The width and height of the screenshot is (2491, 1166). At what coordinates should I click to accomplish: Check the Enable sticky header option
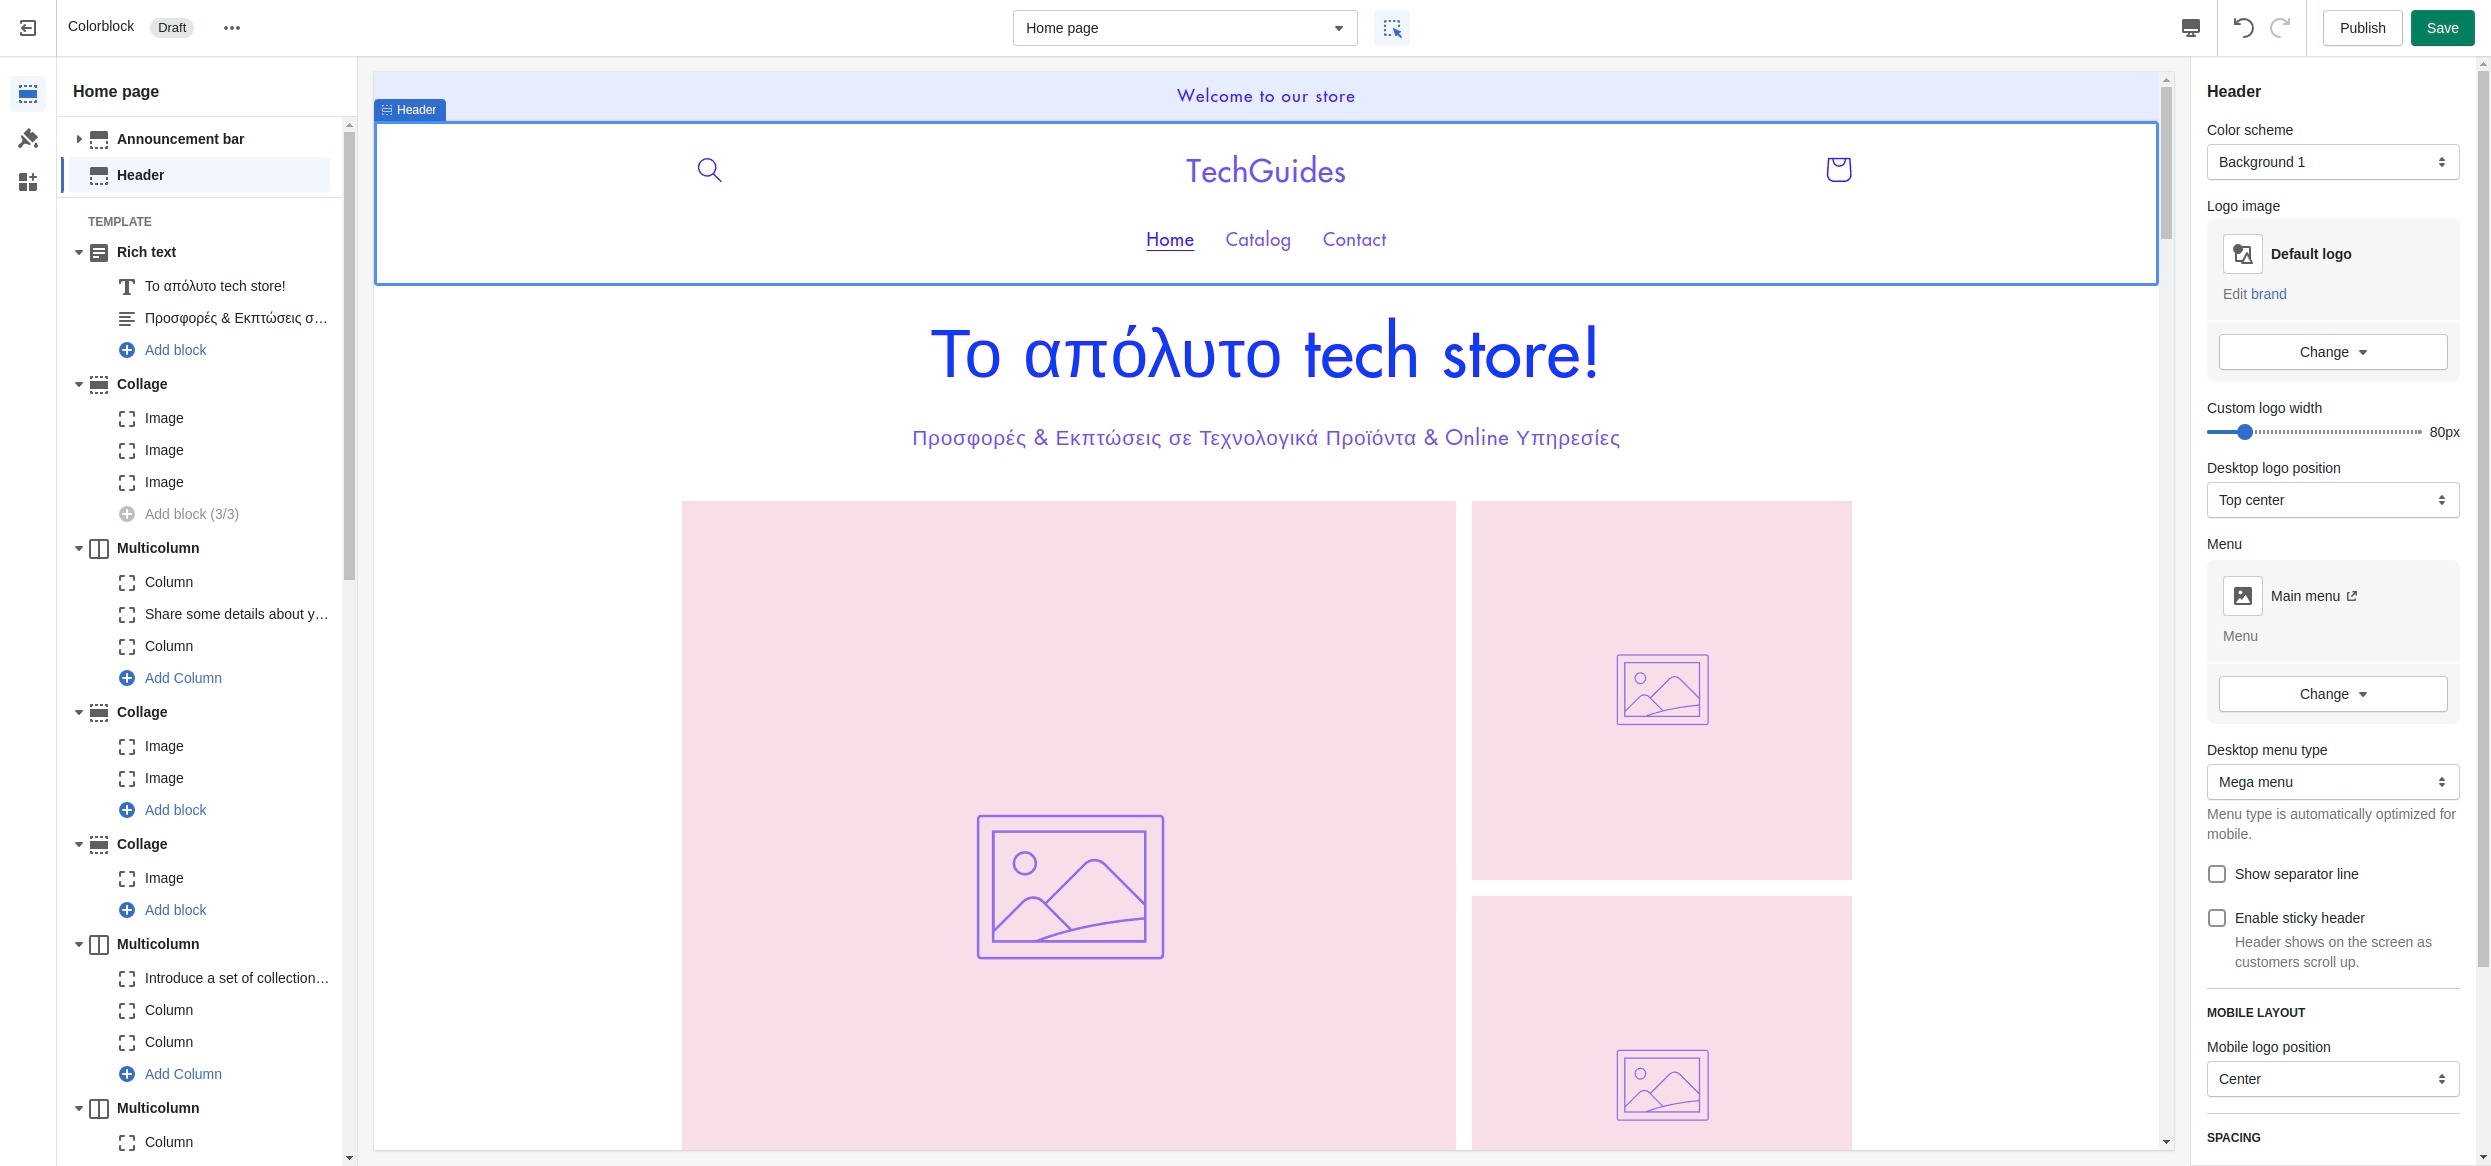pos(2217,918)
